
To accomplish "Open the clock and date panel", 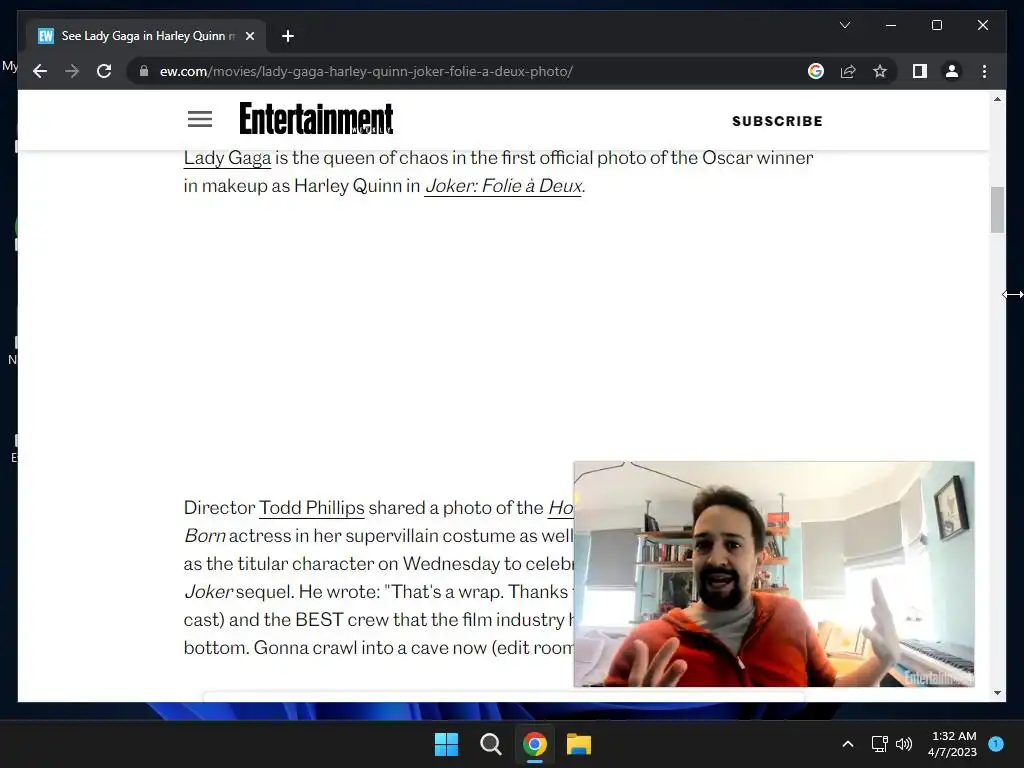I will click(953, 744).
